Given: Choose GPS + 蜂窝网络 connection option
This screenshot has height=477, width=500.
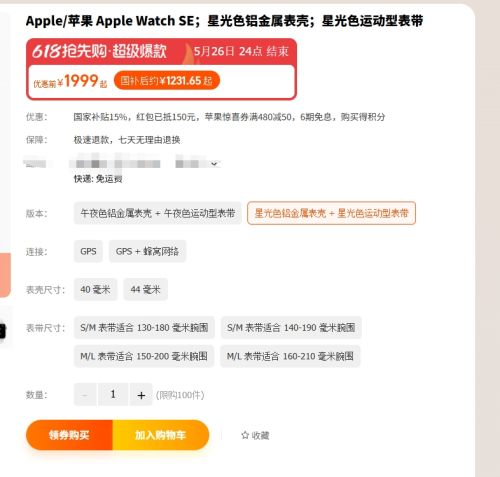Looking at the screenshot, I should [x=147, y=251].
